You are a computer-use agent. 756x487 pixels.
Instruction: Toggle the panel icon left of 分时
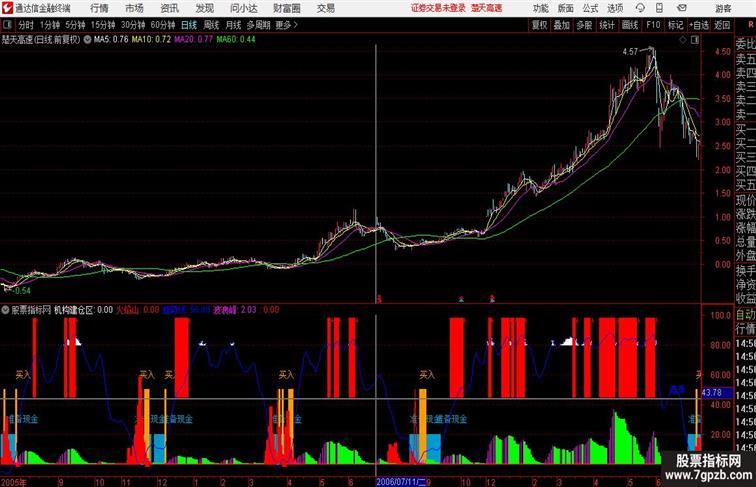7,25
